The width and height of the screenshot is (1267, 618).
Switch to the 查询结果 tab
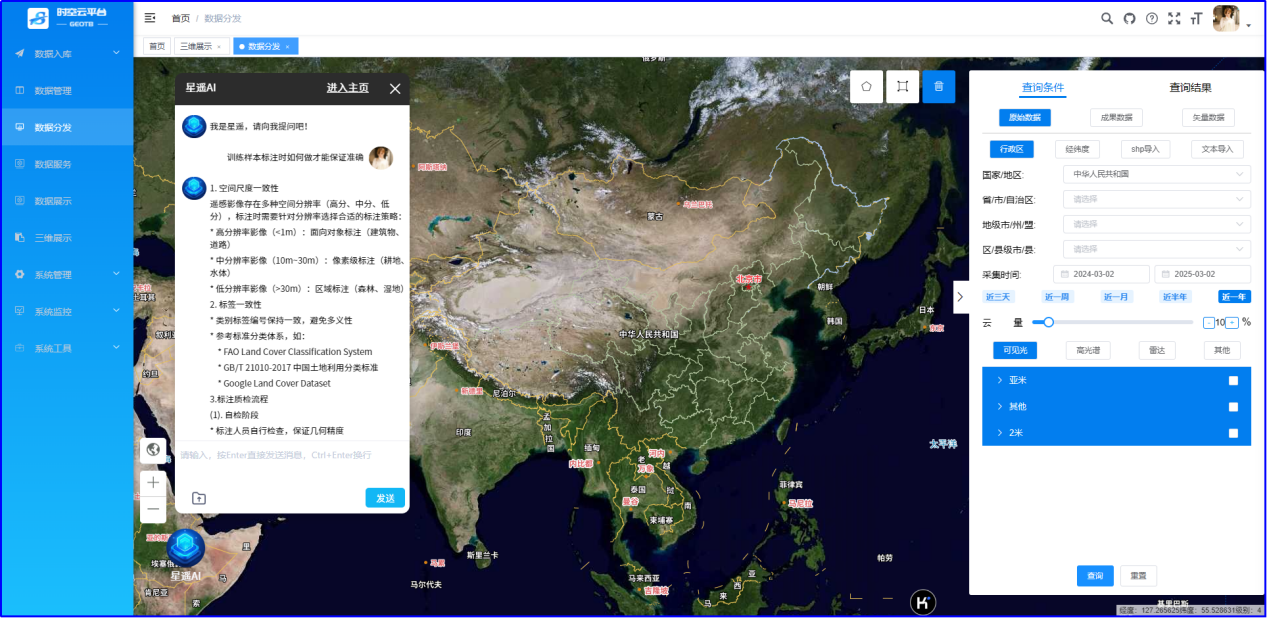[1190, 88]
